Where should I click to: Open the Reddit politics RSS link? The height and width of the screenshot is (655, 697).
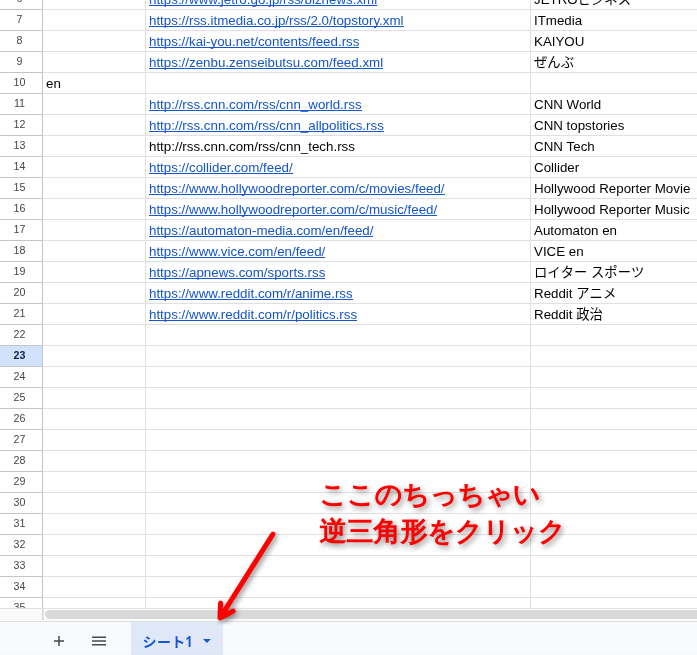tap(253, 315)
